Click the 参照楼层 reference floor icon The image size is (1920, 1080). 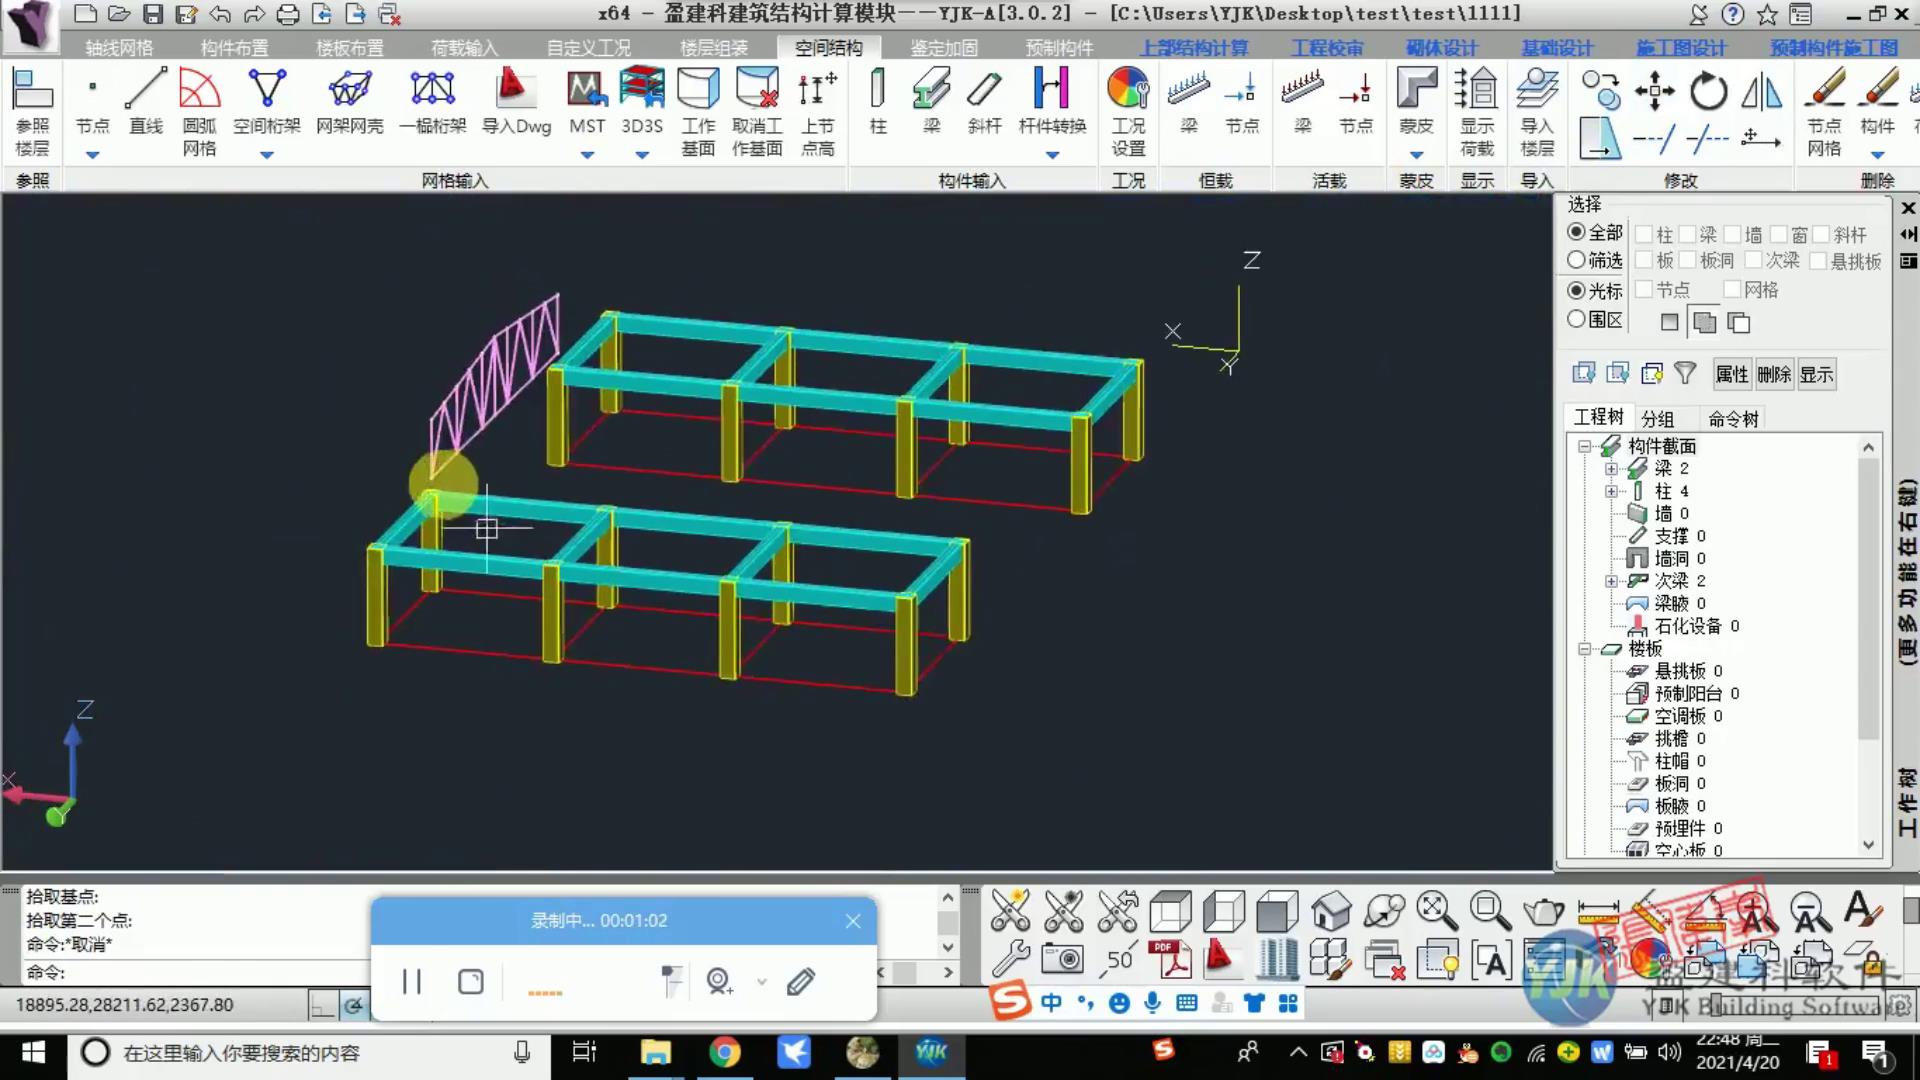[x=32, y=111]
